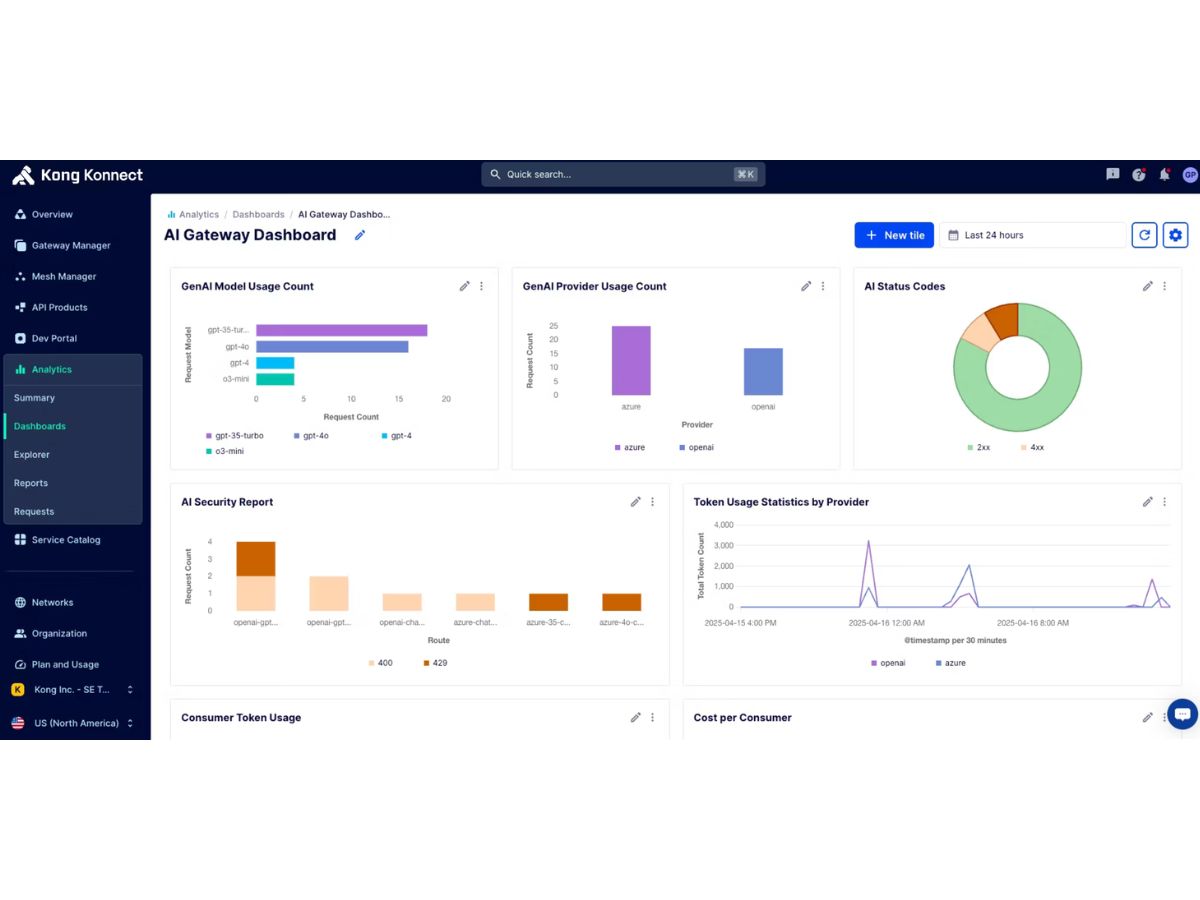The height and width of the screenshot is (900, 1200).
Task: Refresh the dashboard data
Action: (1144, 235)
